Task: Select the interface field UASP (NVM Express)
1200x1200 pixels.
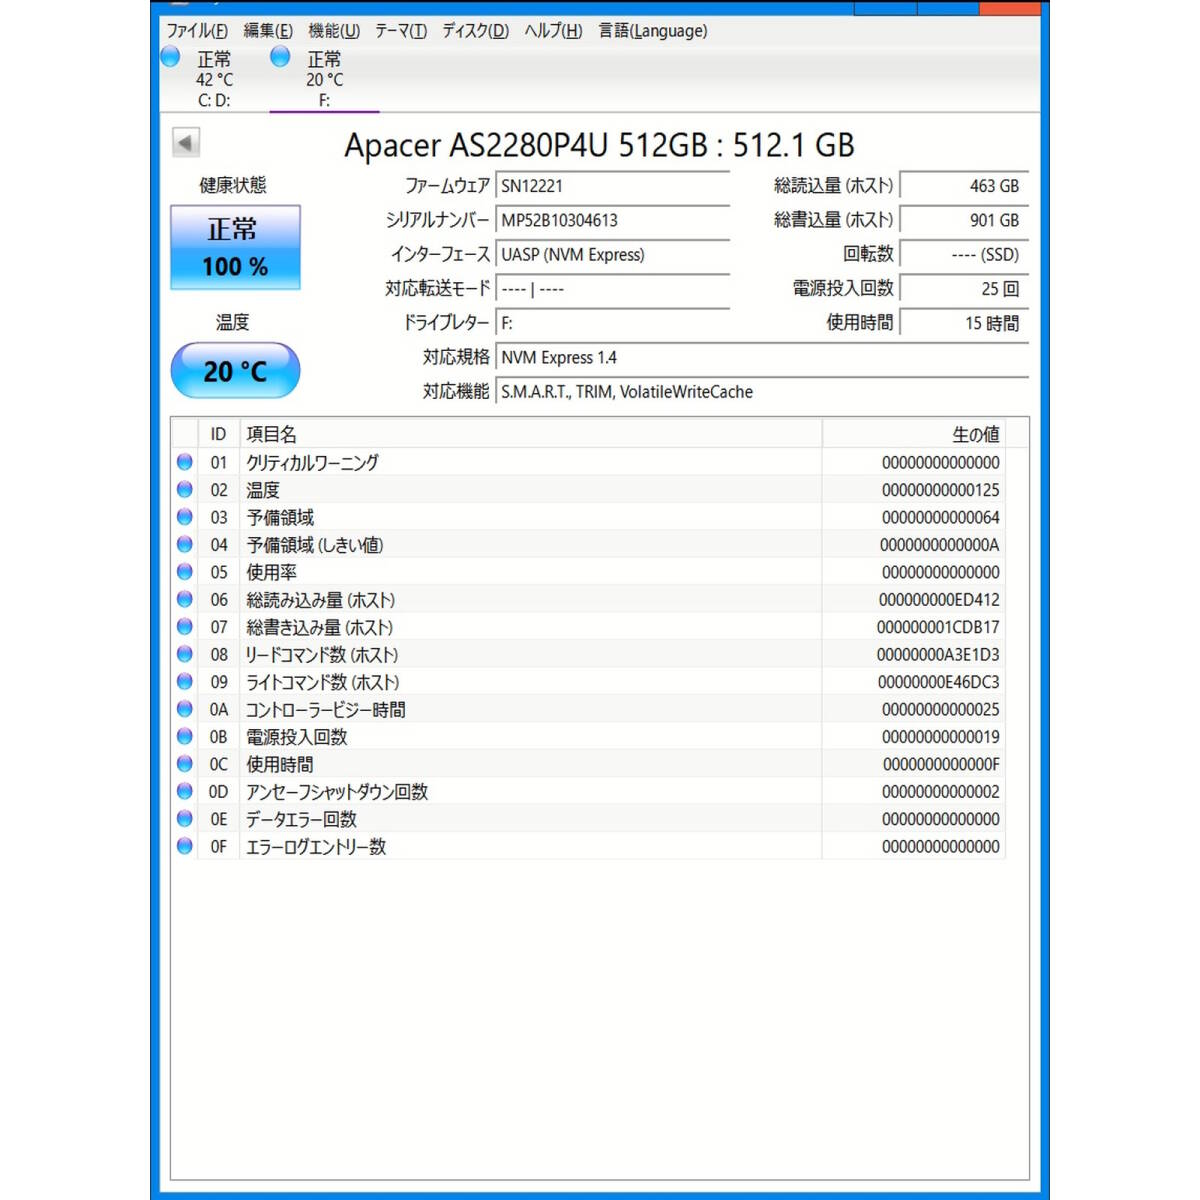Action: click(x=613, y=255)
